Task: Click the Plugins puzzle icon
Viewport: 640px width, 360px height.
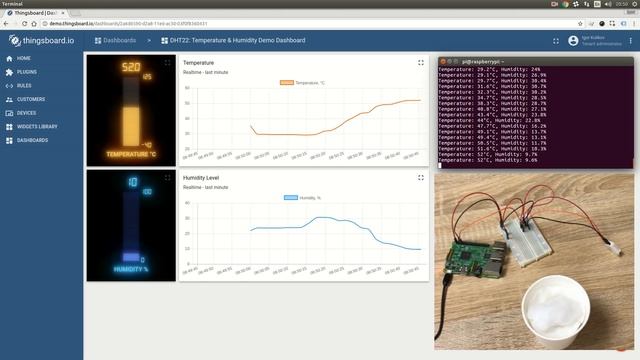Action: pyautogui.click(x=9, y=72)
